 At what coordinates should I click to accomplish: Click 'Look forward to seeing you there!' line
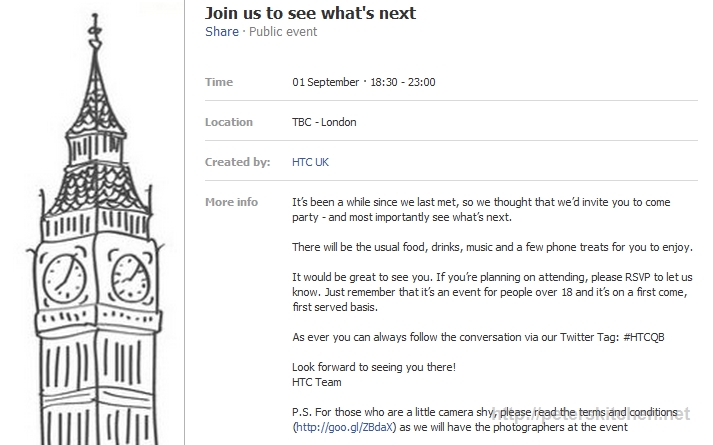374,367
